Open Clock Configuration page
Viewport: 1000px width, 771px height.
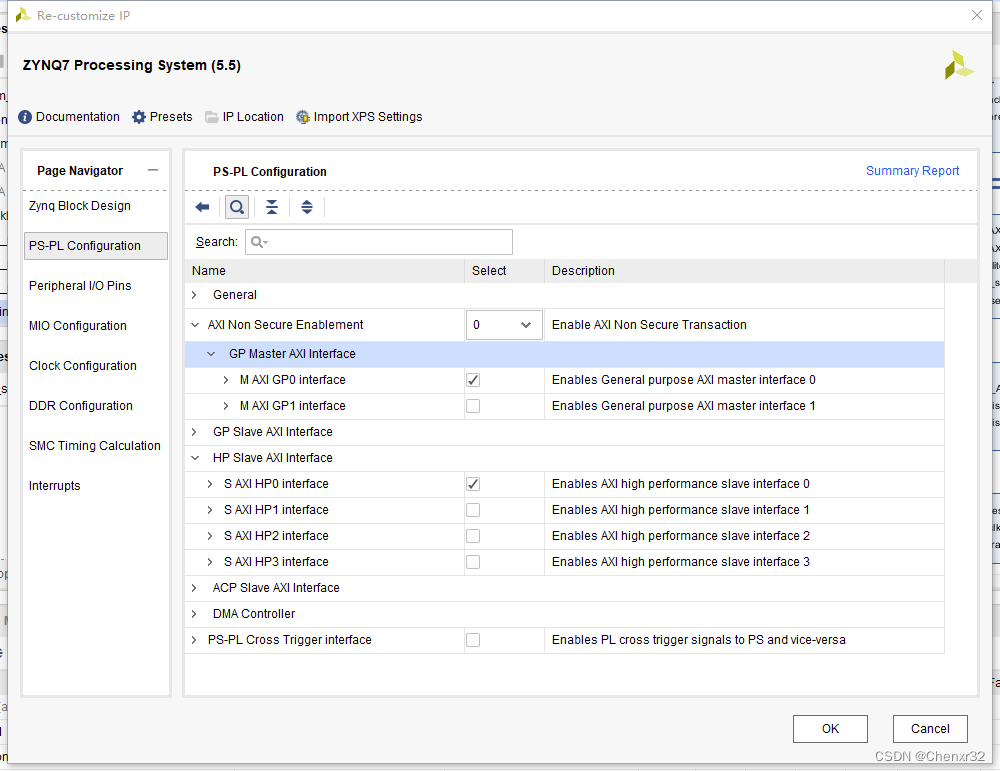tap(83, 366)
